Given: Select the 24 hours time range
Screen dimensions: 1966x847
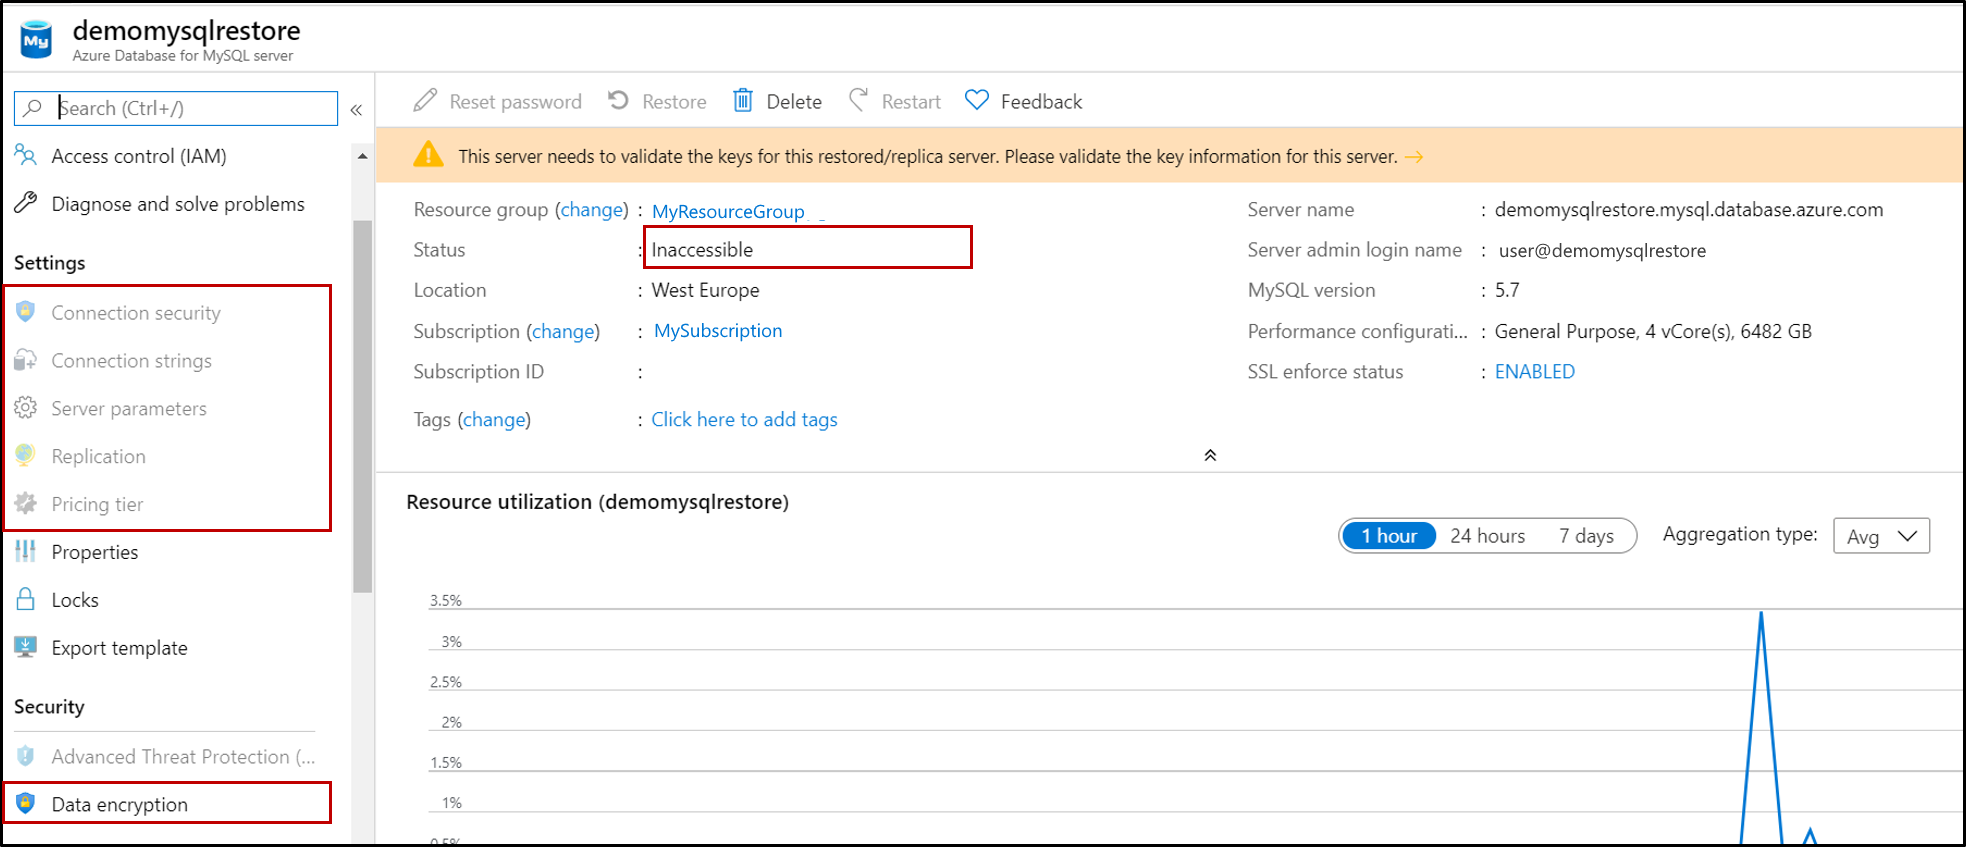Looking at the screenshot, I should tap(1487, 536).
